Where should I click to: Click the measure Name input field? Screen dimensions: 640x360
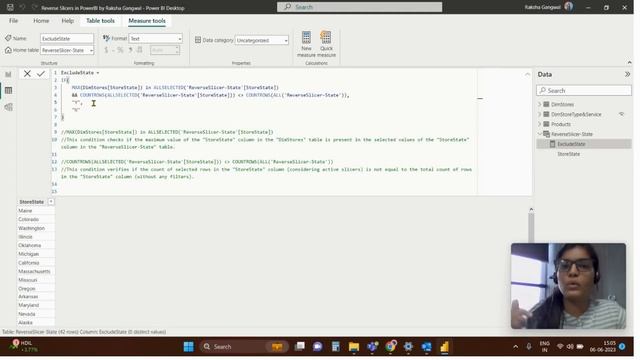click(x=67, y=38)
